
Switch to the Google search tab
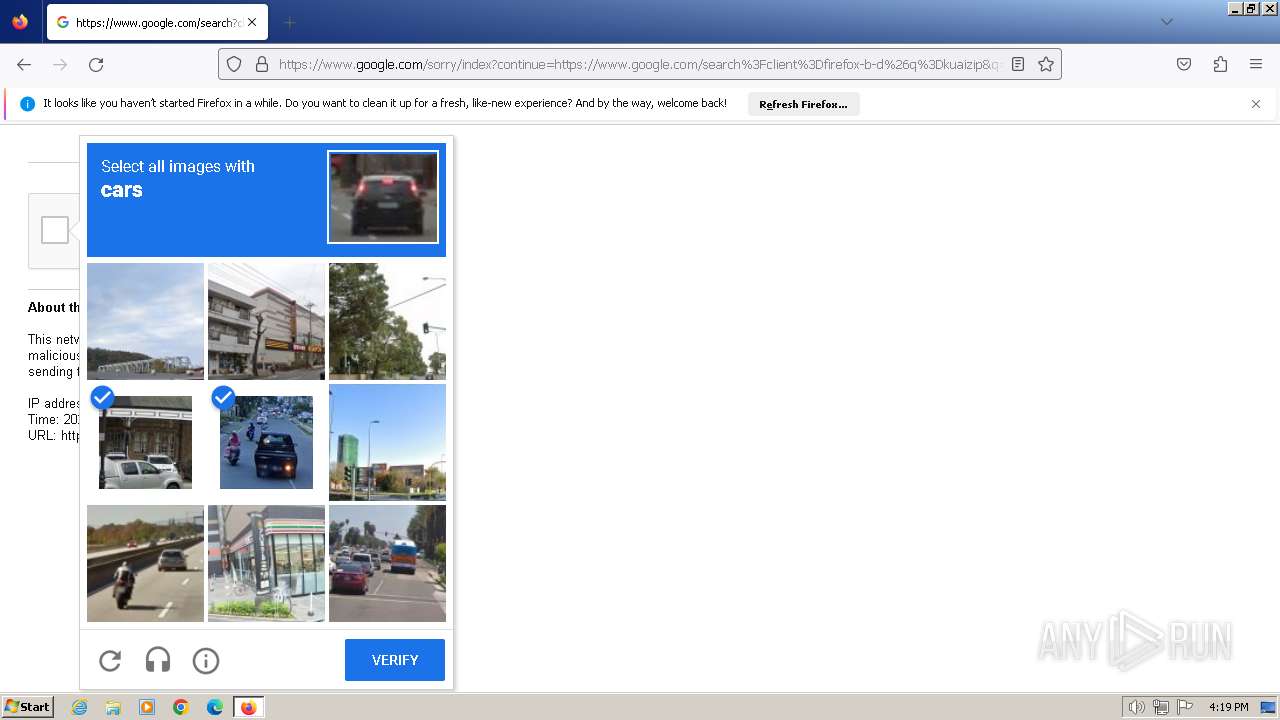tap(157, 22)
